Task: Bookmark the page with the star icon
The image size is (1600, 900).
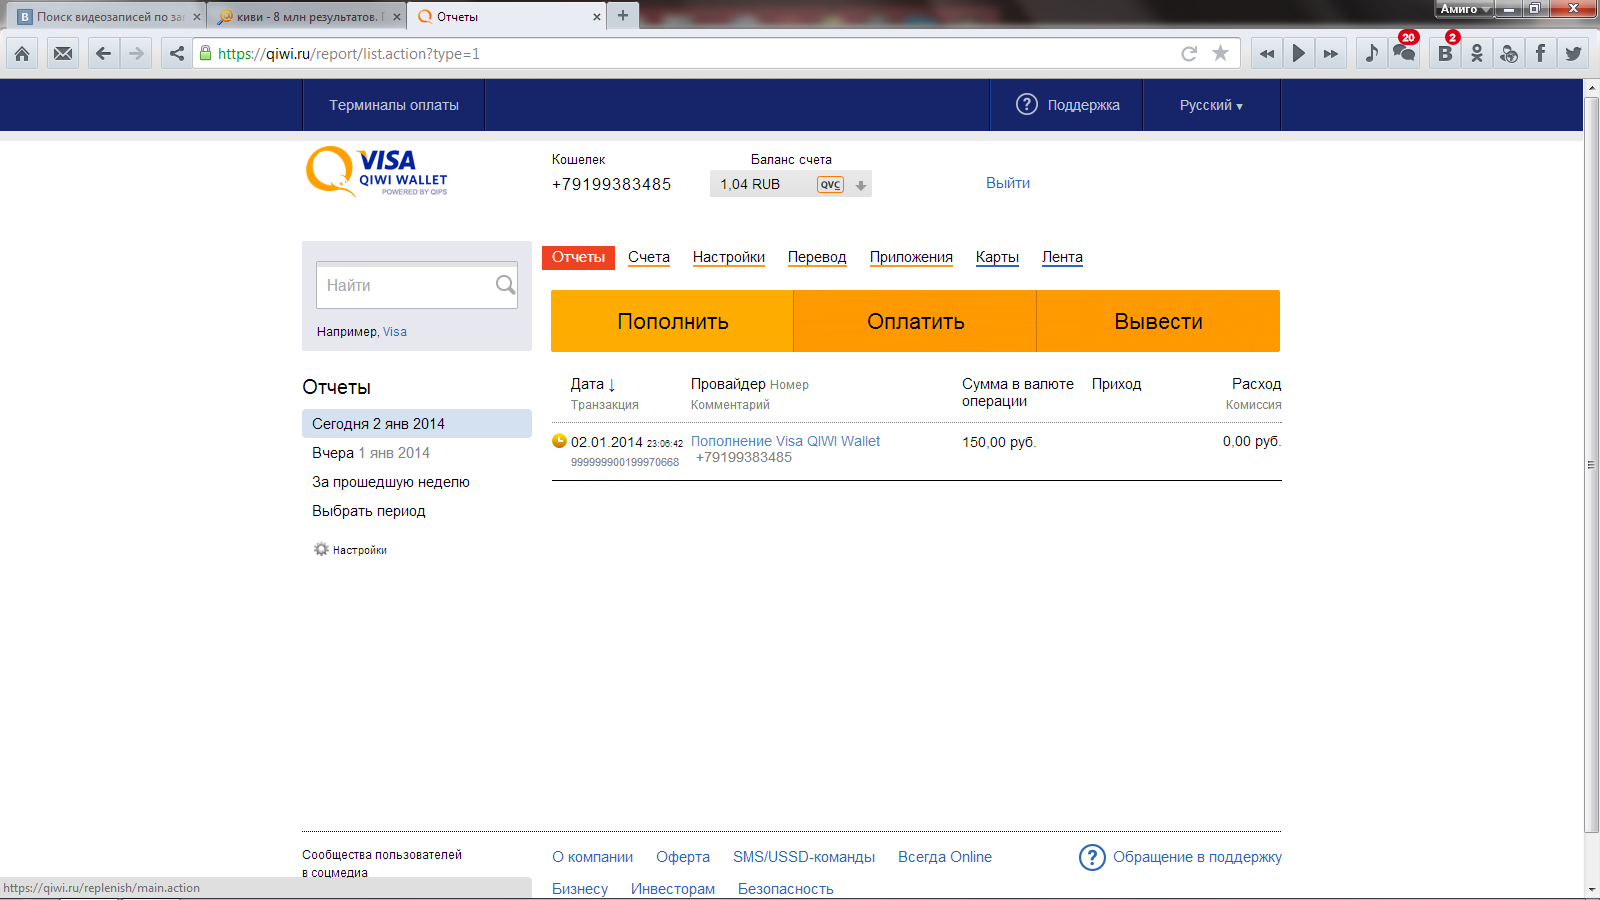Action: tap(1220, 54)
